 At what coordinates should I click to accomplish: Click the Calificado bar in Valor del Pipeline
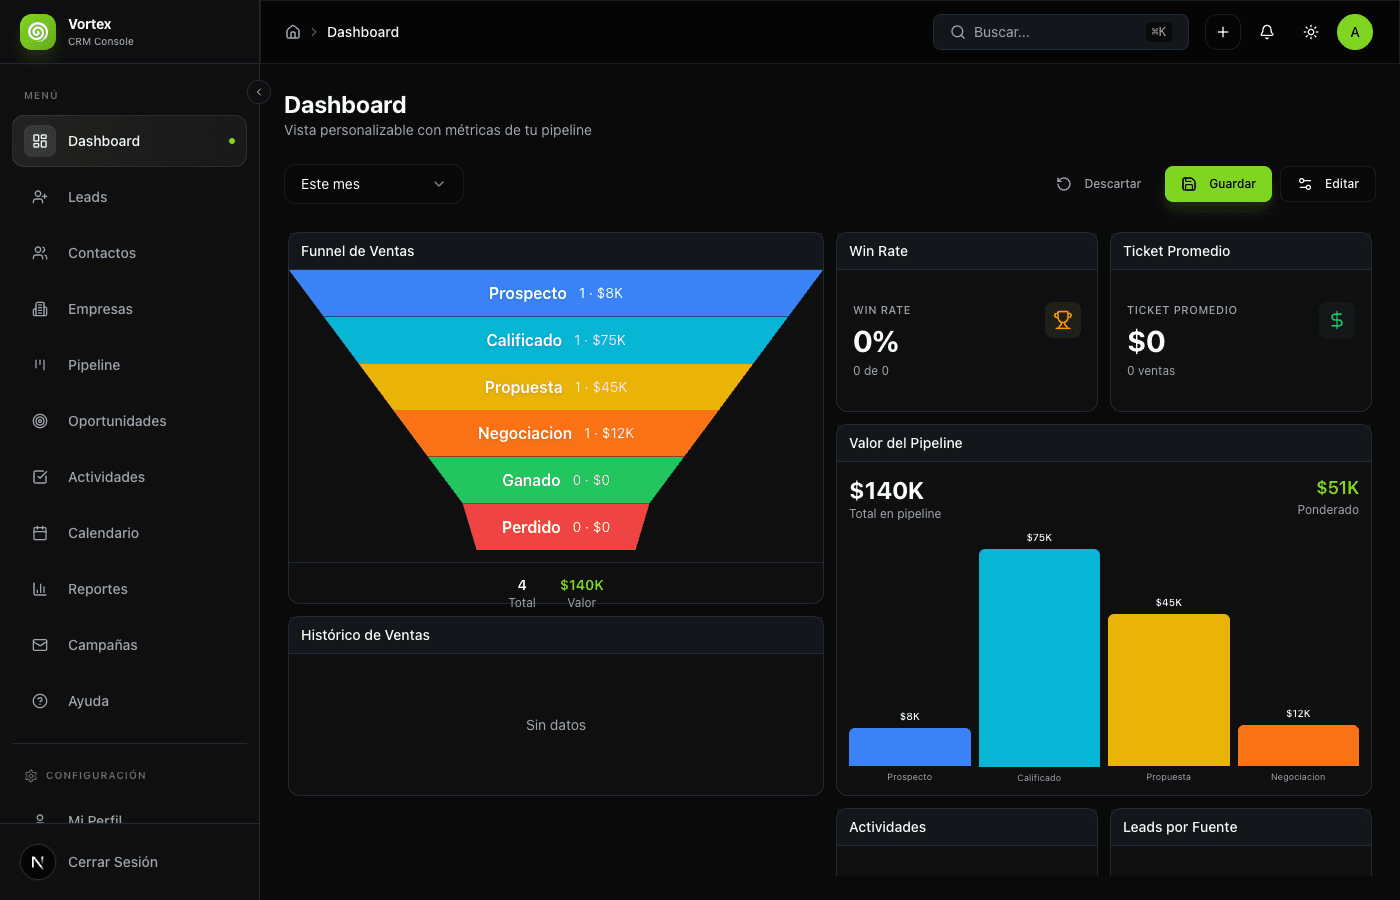[x=1039, y=655]
